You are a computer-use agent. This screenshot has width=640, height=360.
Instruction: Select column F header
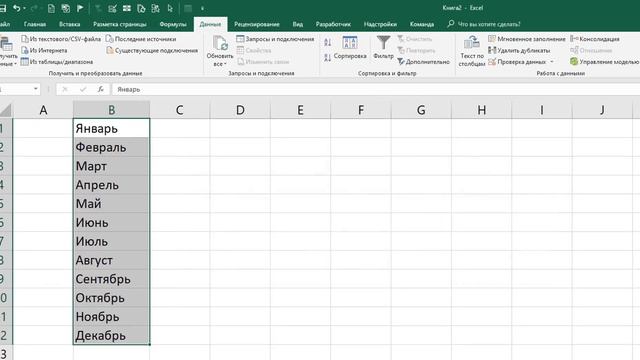point(361,110)
